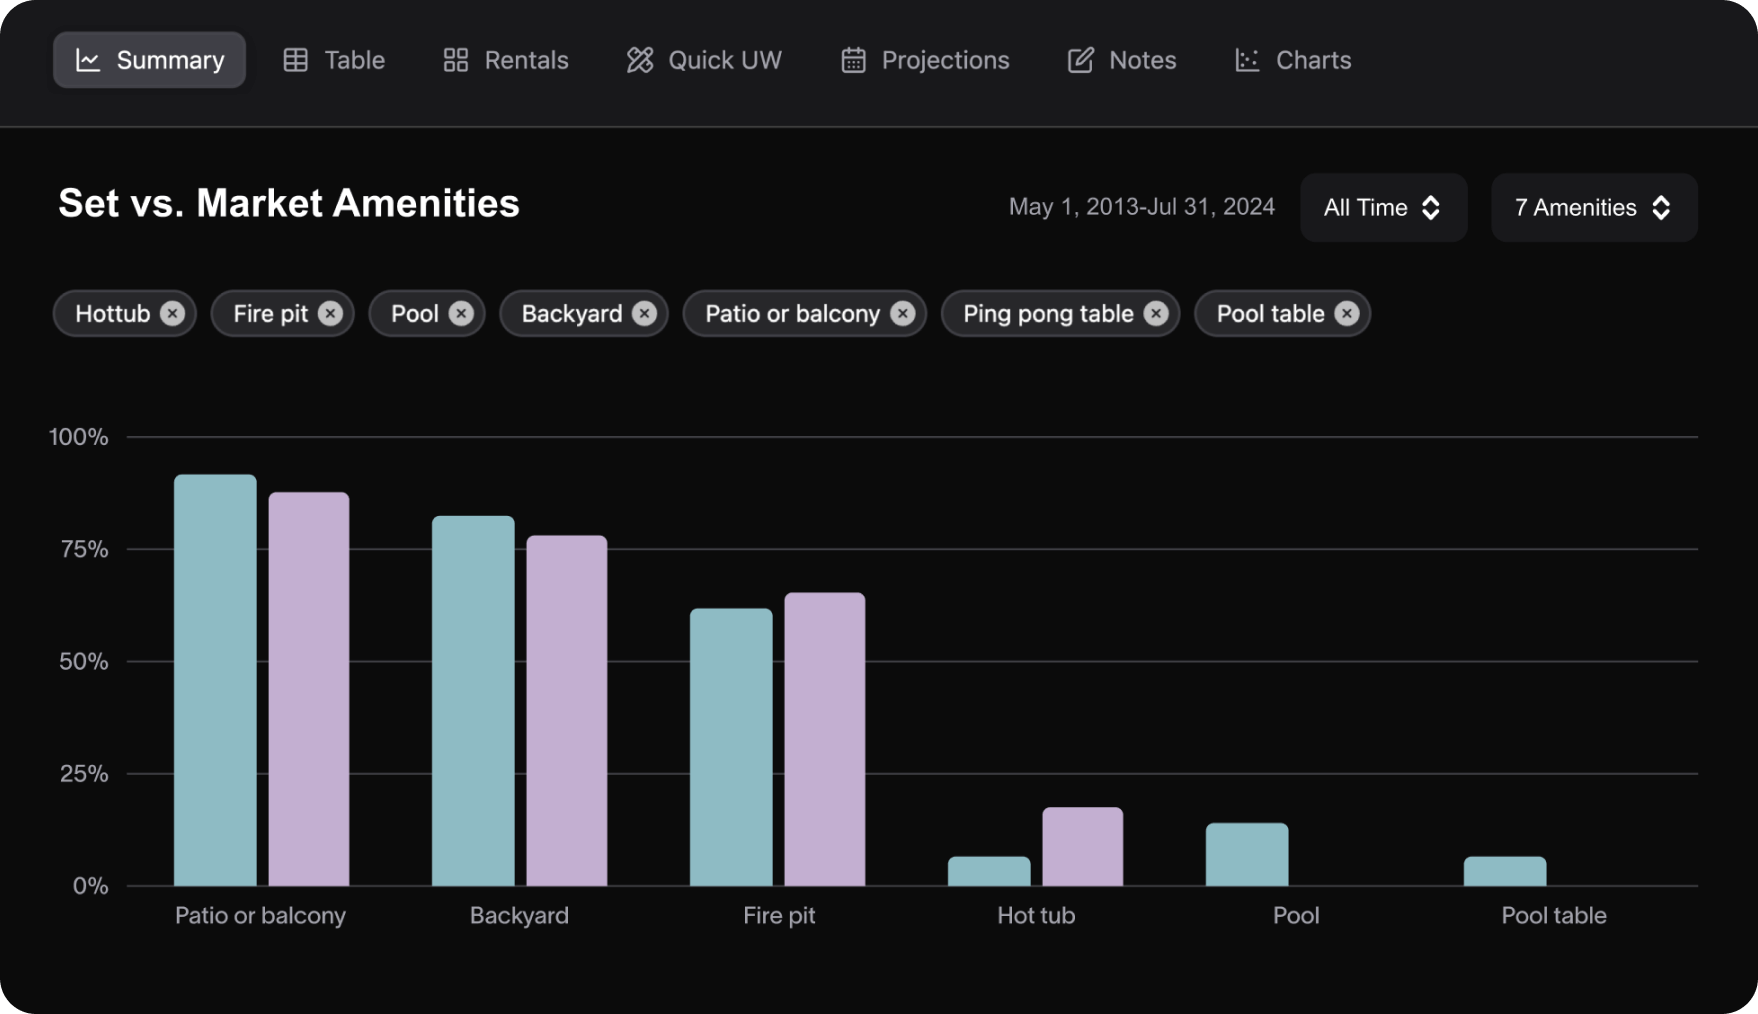Open the All Time range dropdown
1758x1014 pixels.
pos(1383,208)
